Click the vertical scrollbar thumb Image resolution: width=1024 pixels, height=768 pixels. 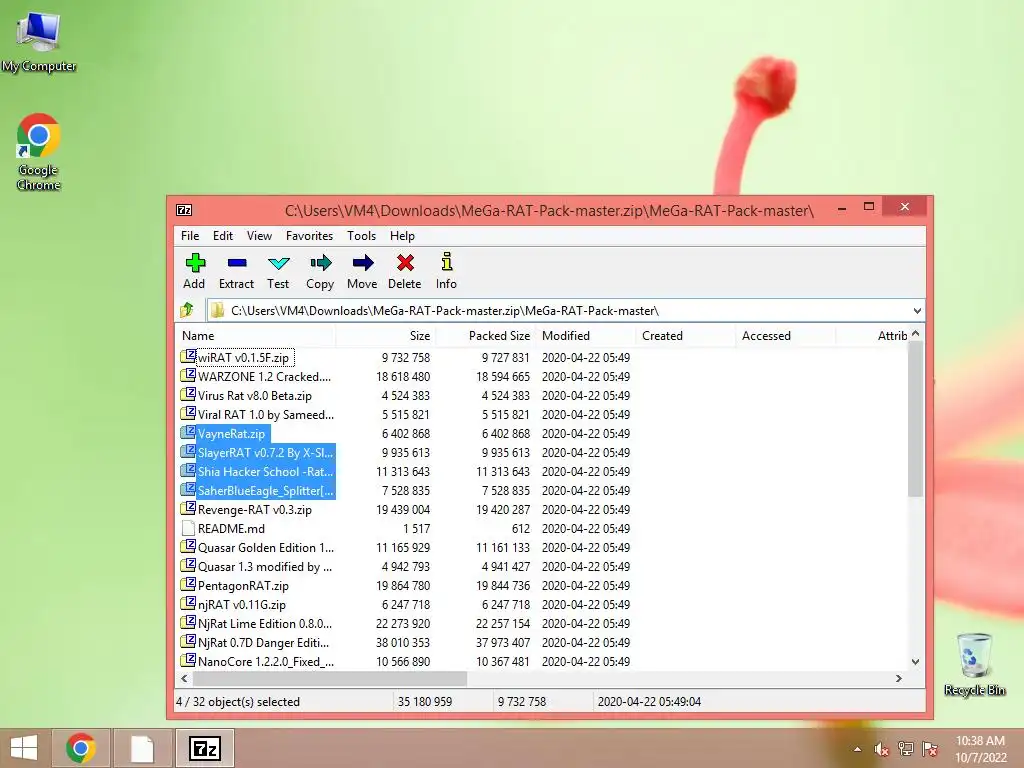pos(916,419)
